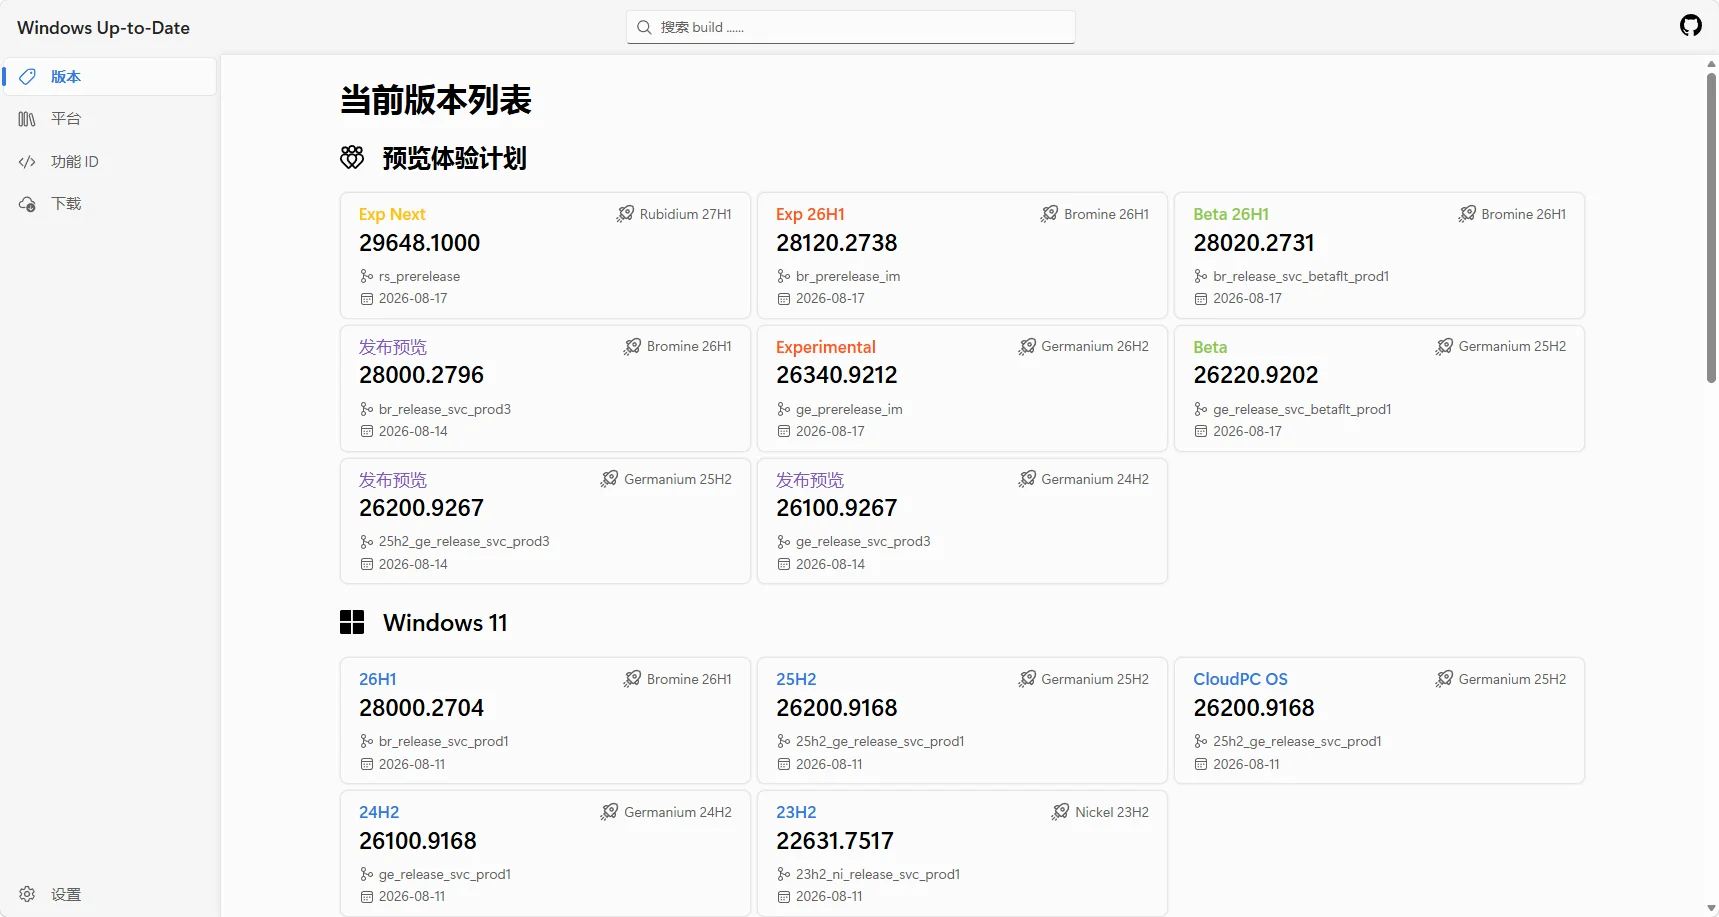
Task: Click the ge_prerelease_im branch text
Action: [x=849, y=409]
